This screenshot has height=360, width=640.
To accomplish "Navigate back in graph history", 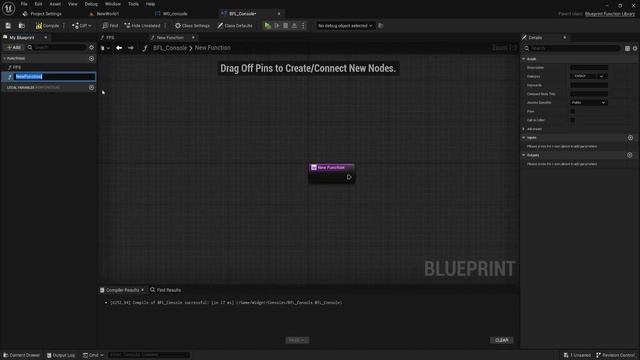I will pyautogui.click(x=119, y=48).
